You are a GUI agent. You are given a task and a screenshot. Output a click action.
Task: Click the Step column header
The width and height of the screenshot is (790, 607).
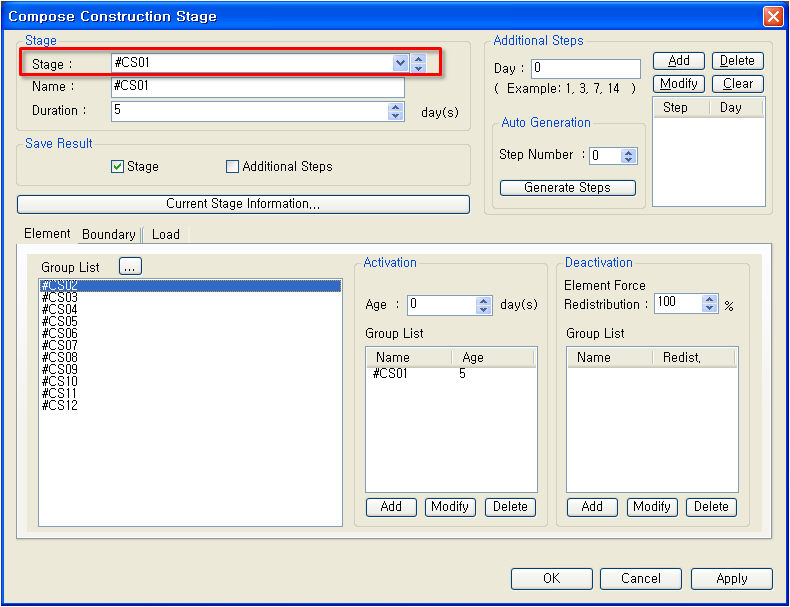[681, 108]
